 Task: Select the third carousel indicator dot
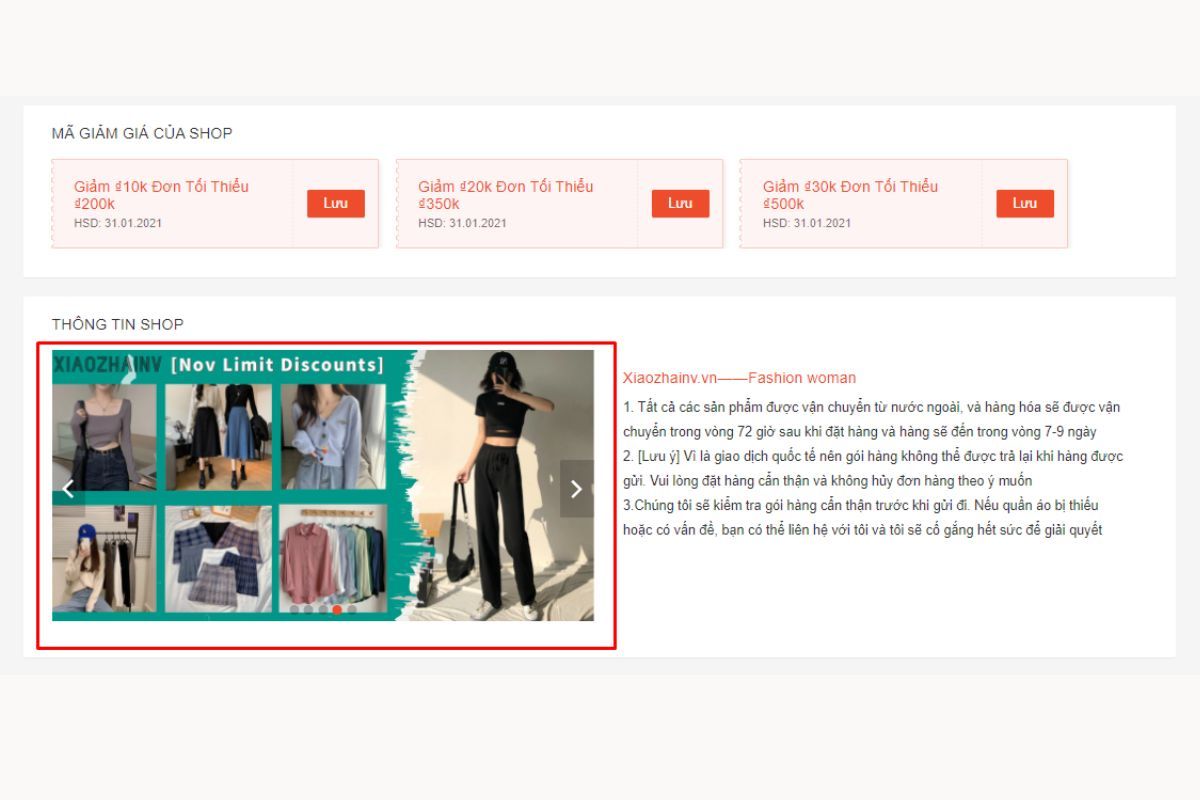pos(322,609)
